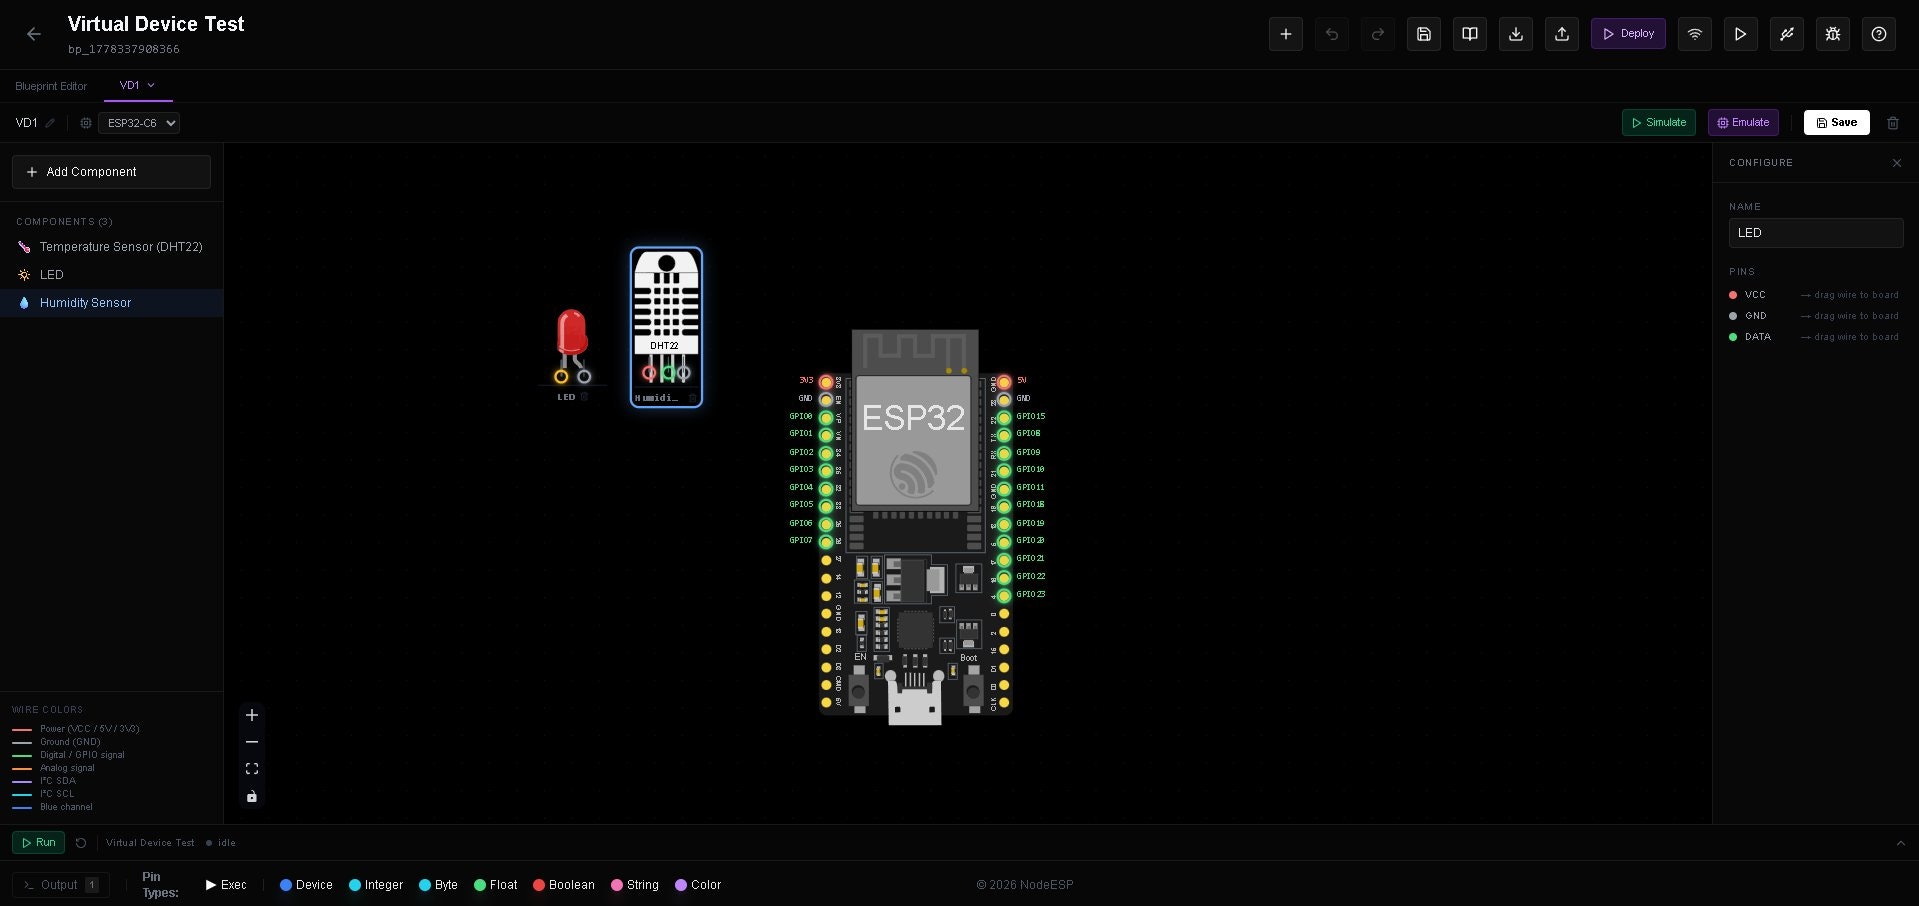Click the GPIO23 pin on the board
Screen dimensions: 1919x906
tap(1004, 596)
